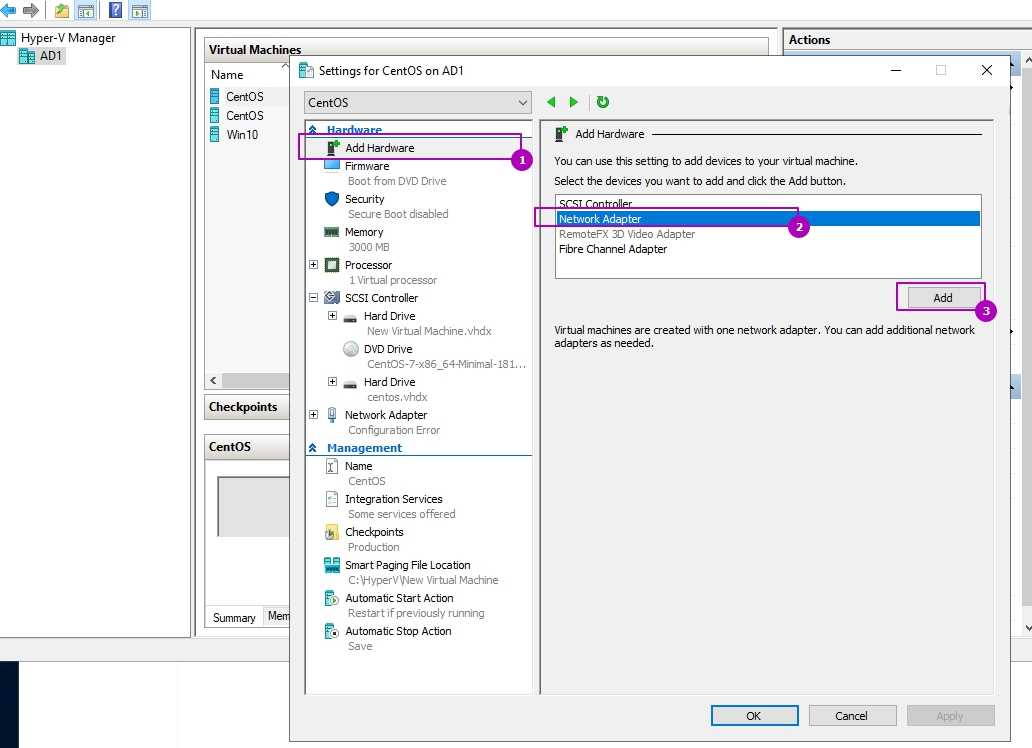Select Fibre Channel Adapter in device list
The image size is (1032, 748).
612,249
